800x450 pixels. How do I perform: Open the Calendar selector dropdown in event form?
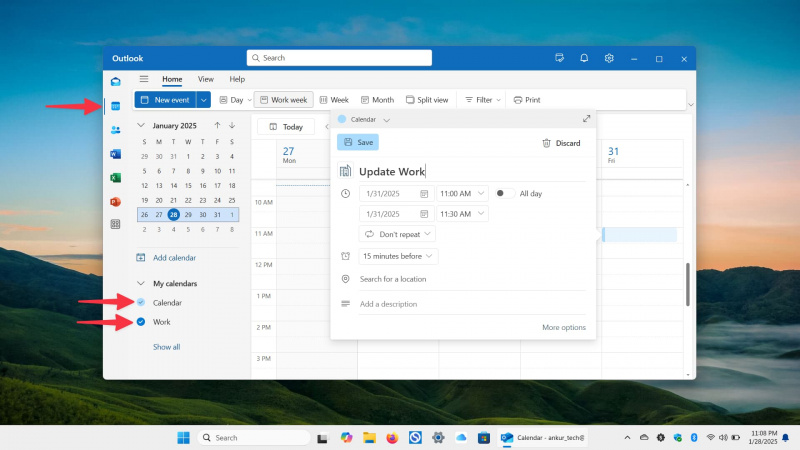(x=386, y=120)
